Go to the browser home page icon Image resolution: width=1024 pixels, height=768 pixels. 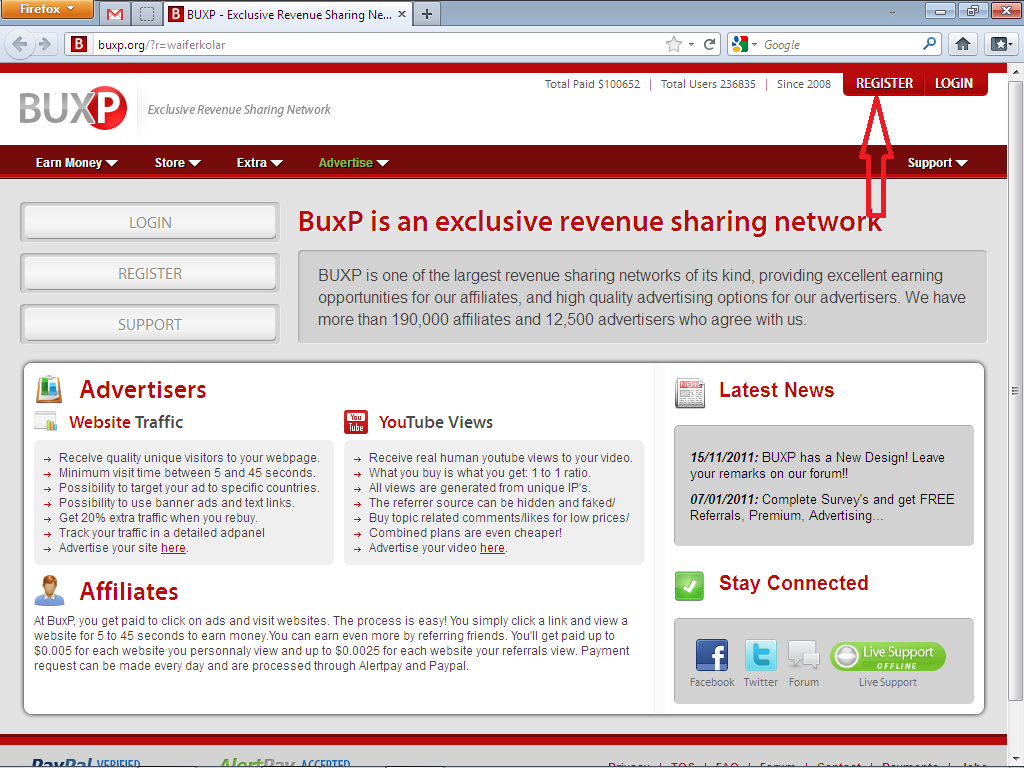tap(963, 44)
